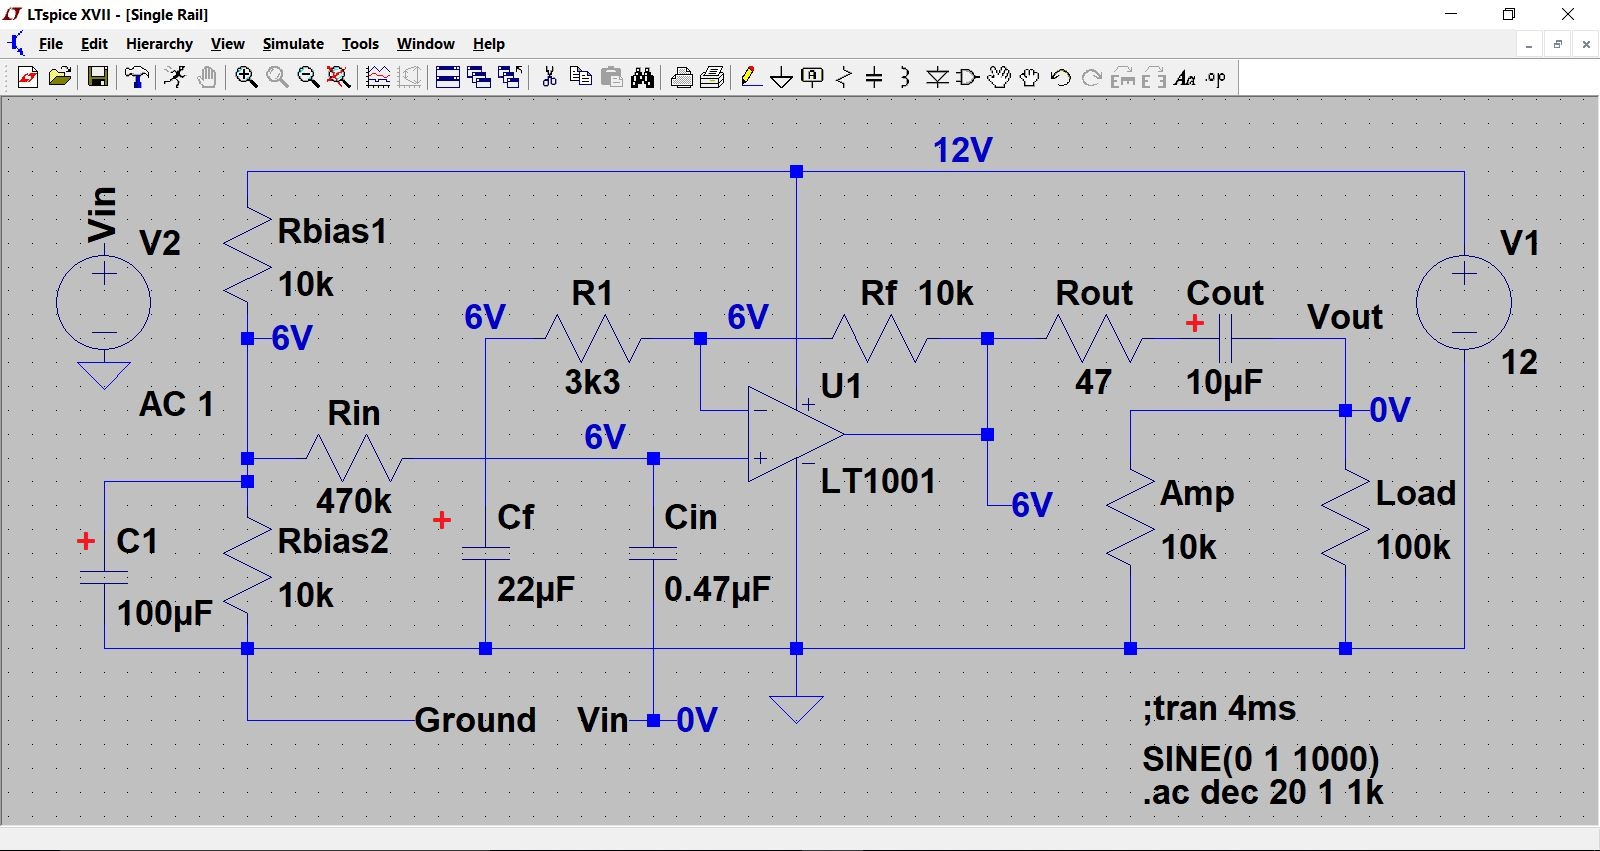Image resolution: width=1600 pixels, height=851 pixels.
Task: Open the View menu
Action: [x=228, y=44]
